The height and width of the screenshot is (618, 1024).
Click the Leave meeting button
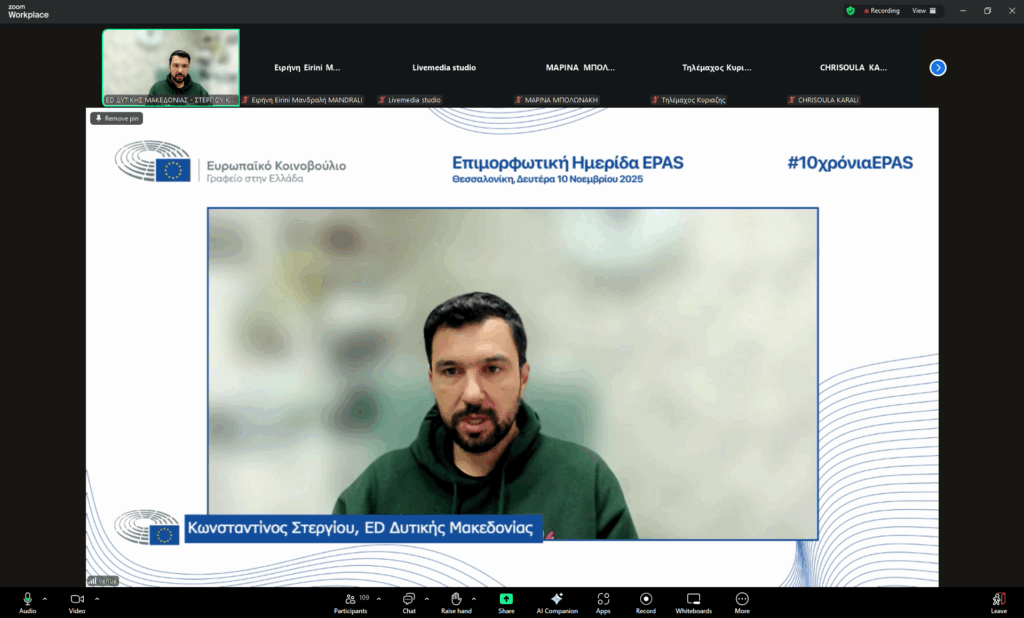click(998, 600)
